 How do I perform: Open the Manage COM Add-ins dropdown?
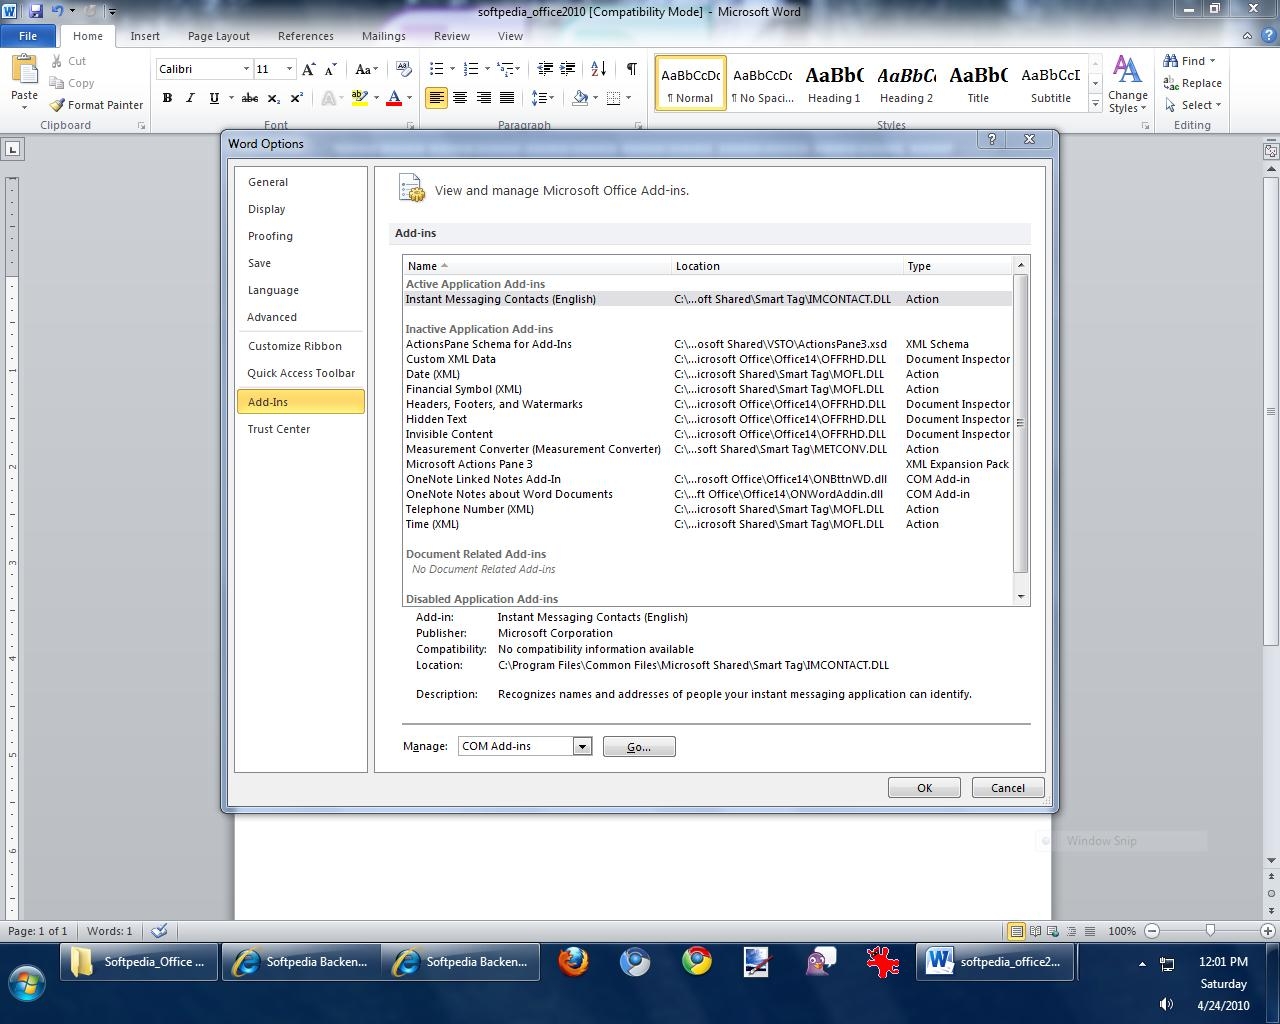point(582,747)
